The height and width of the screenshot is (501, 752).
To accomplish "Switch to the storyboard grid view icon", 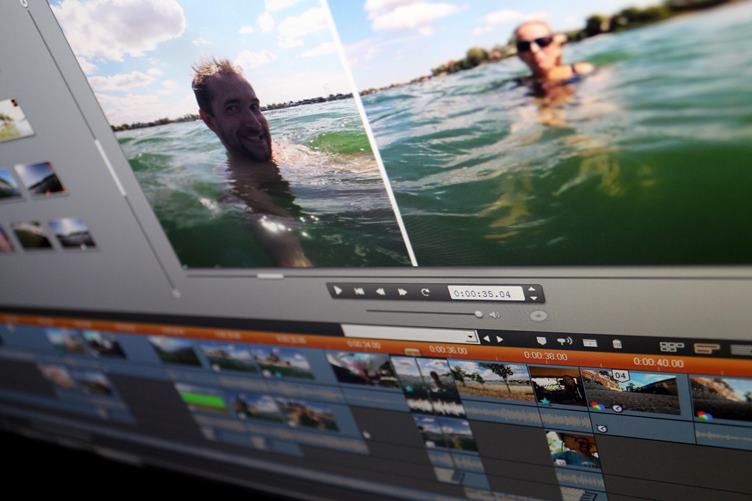I will click(671, 347).
